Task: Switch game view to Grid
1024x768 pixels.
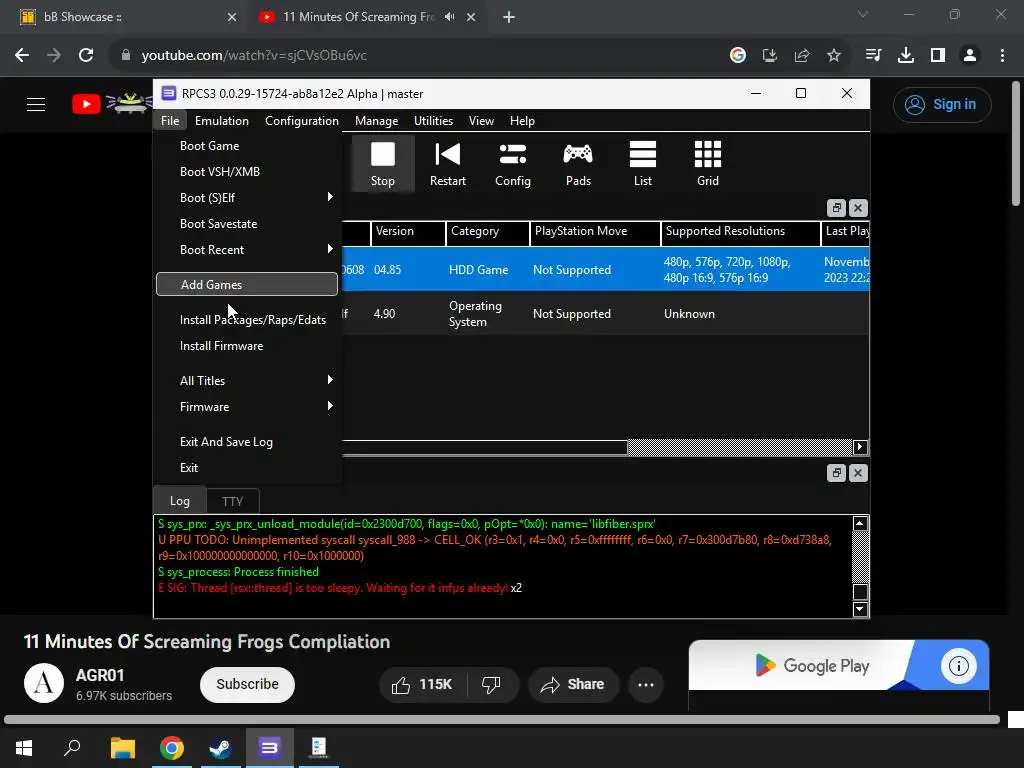Action: (x=708, y=164)
